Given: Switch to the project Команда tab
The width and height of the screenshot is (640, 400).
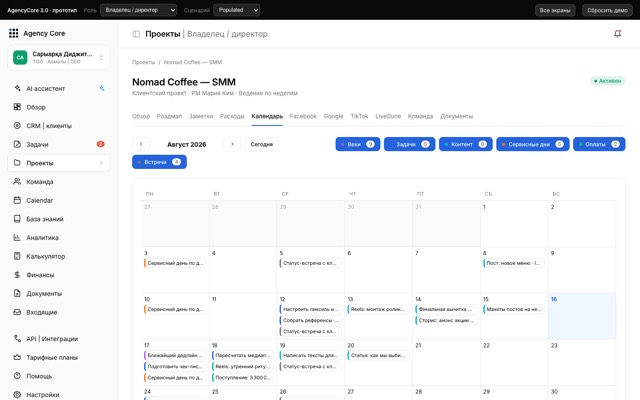Looking at the screenshot, I should pyautogui.click(x=420, y=116).
